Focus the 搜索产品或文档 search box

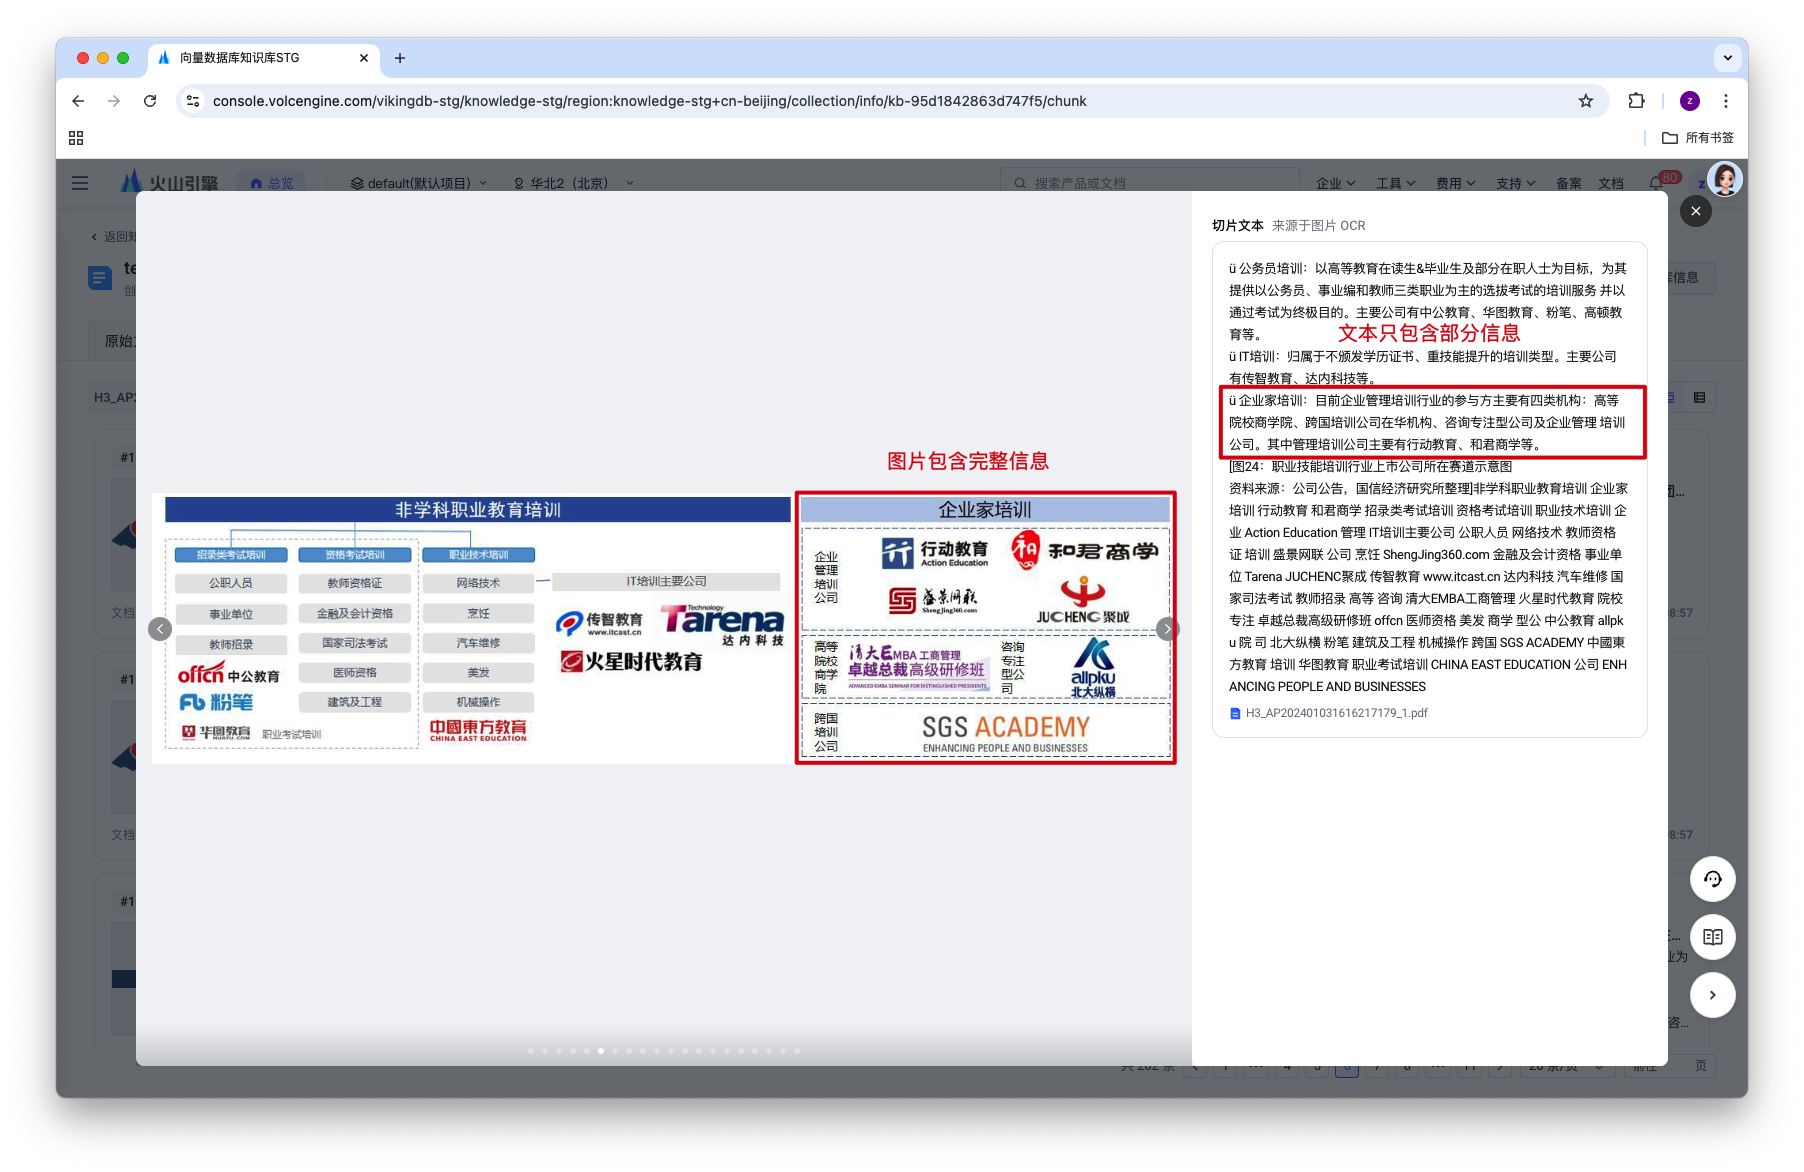[x=1148, y=183]
